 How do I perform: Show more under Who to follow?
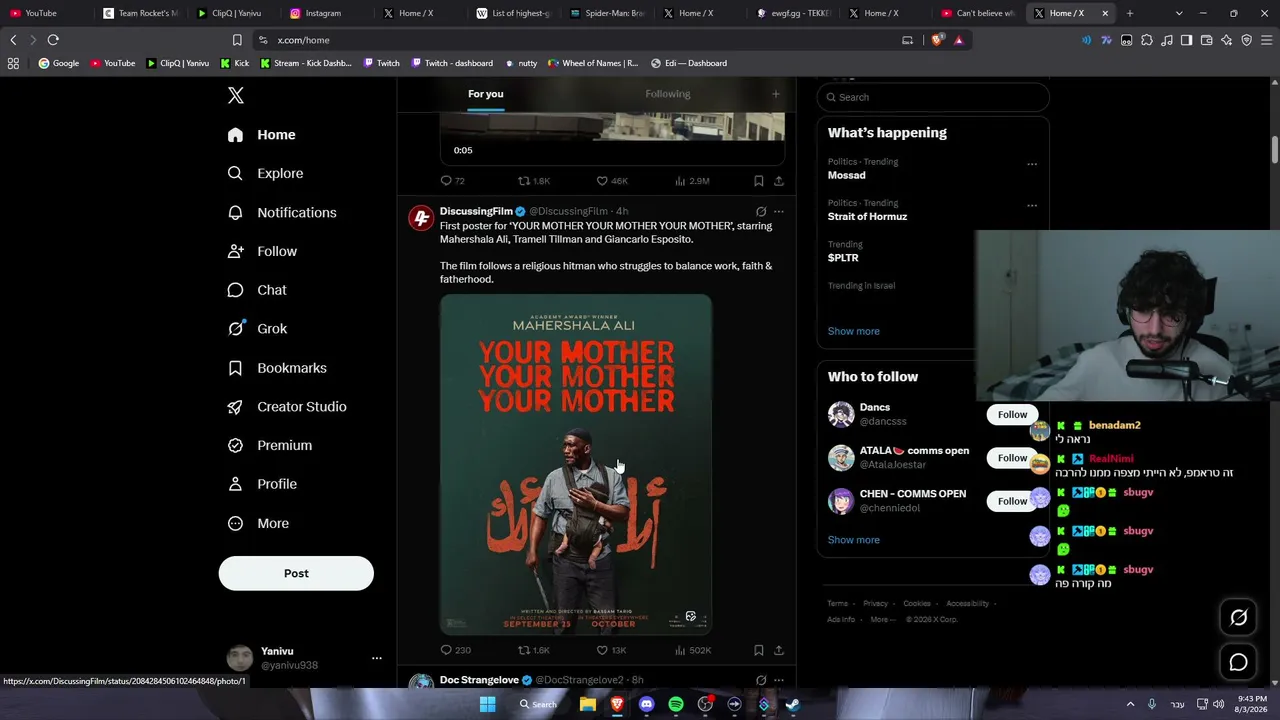click(x=854, y=540)
